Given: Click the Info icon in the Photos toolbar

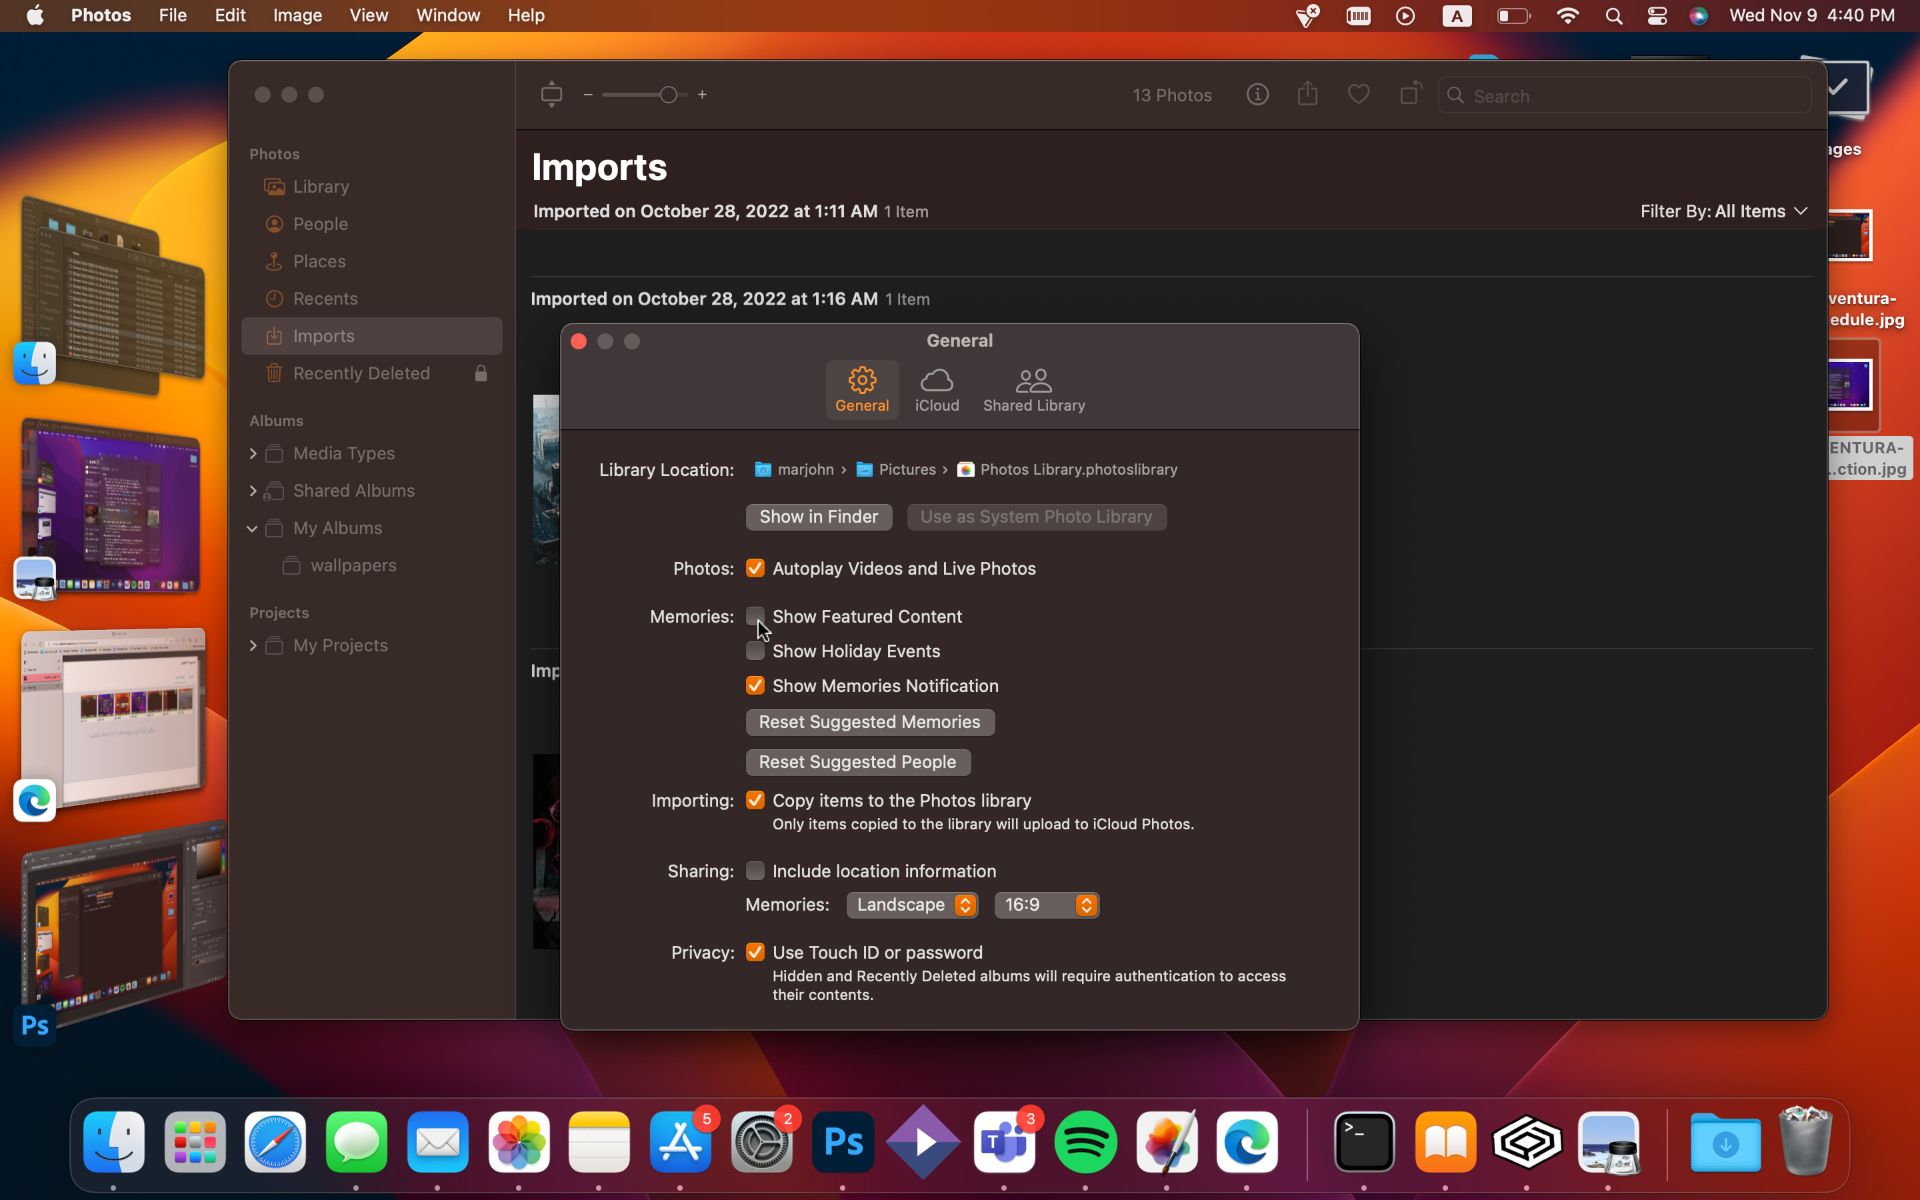Looking at the screenshot, I should [1257, 95].
